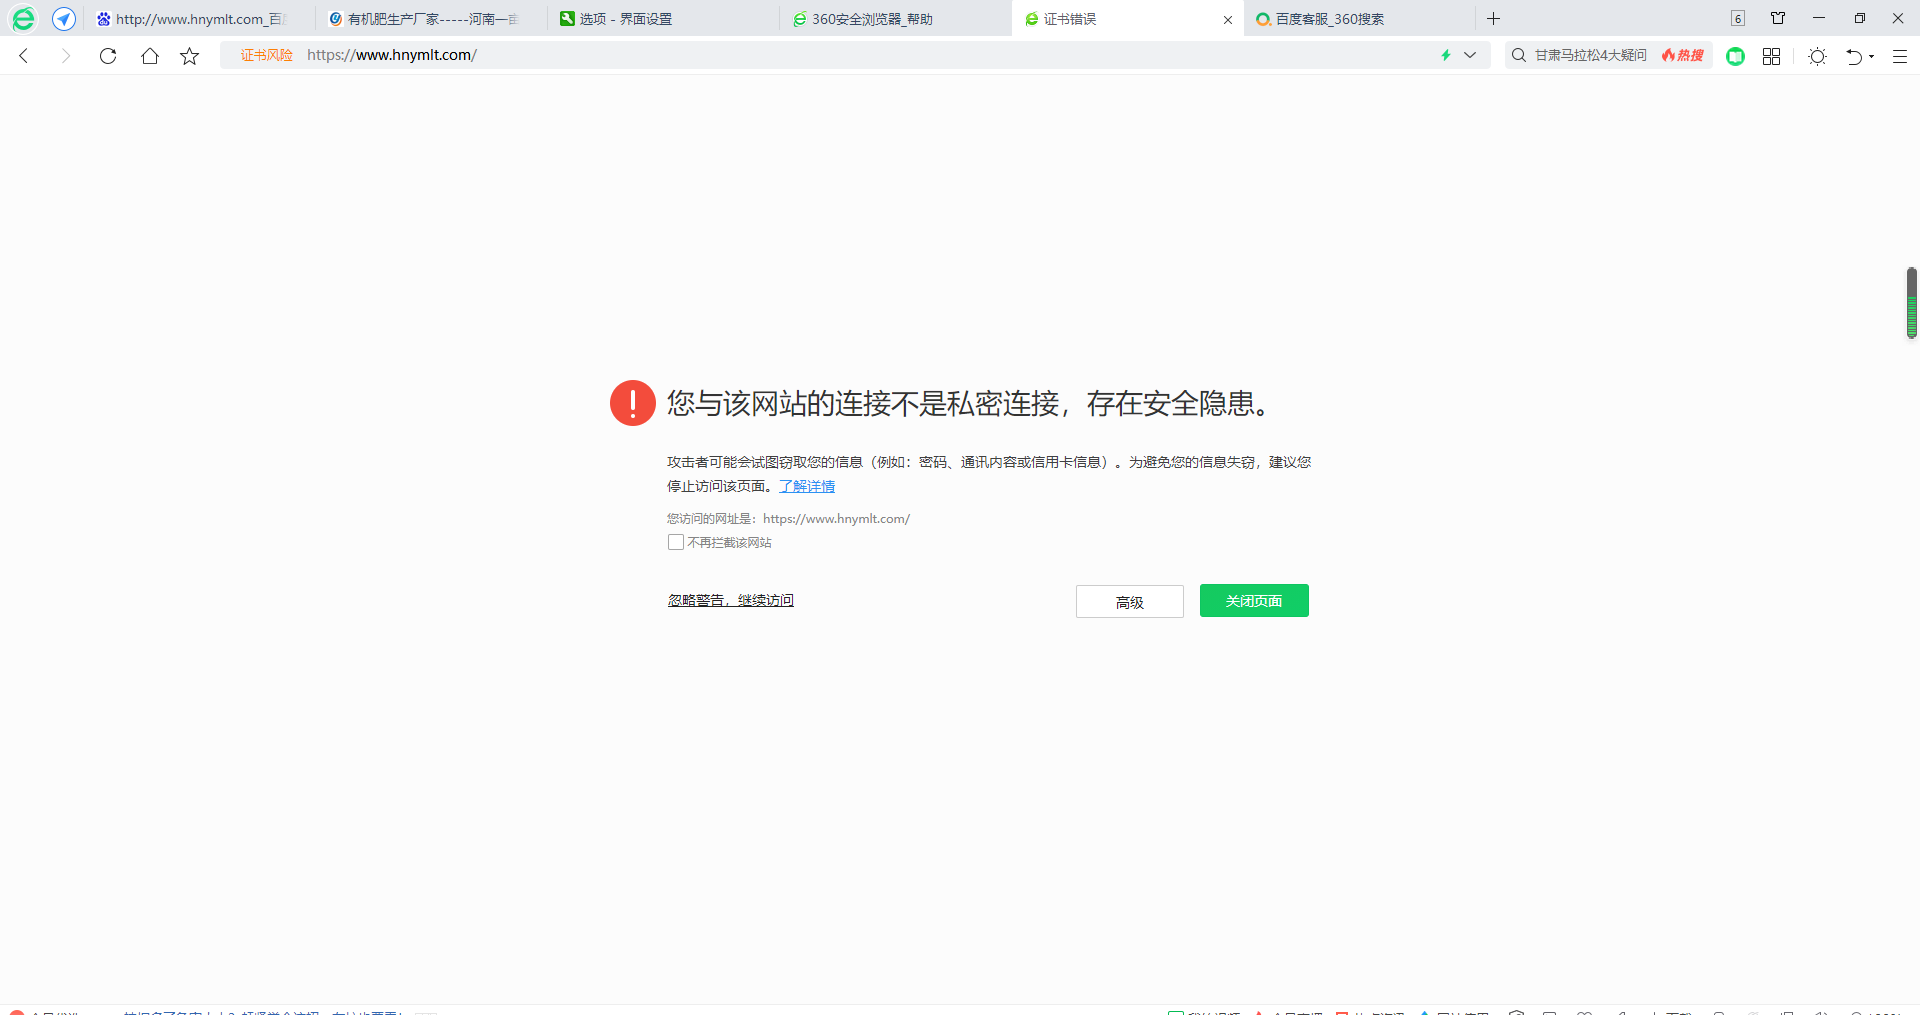Click the red exclamation warning icon

tap(633, 403)
